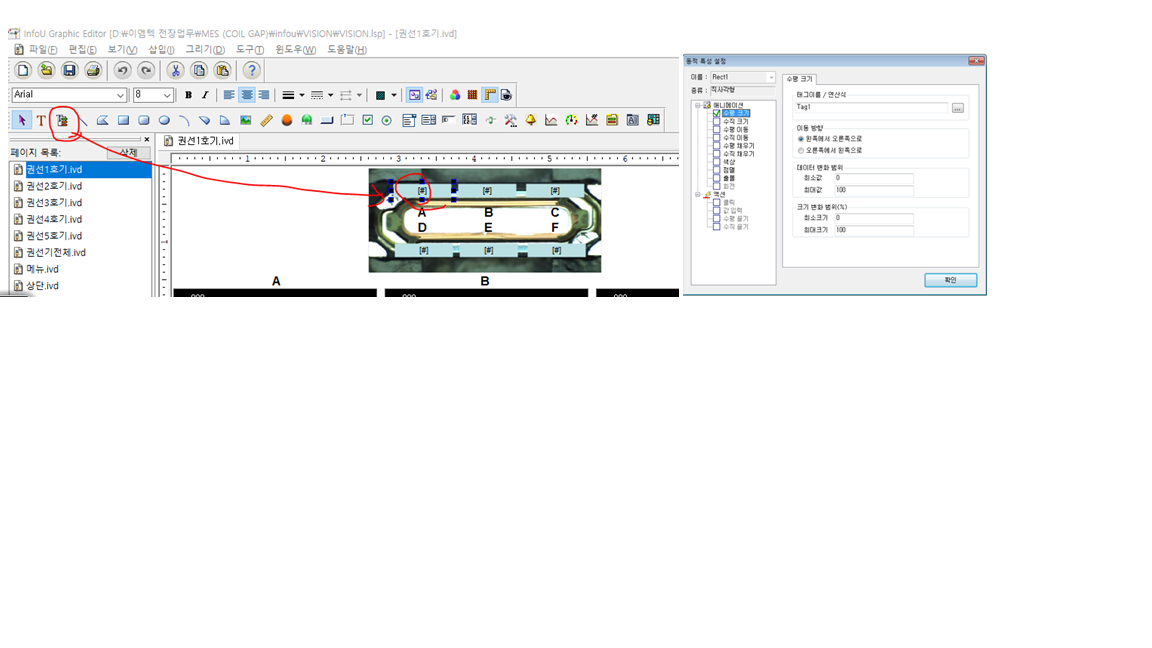Click the Undo arrow icon
This screenshot has width=1152, height=648.
pos(122,70)
